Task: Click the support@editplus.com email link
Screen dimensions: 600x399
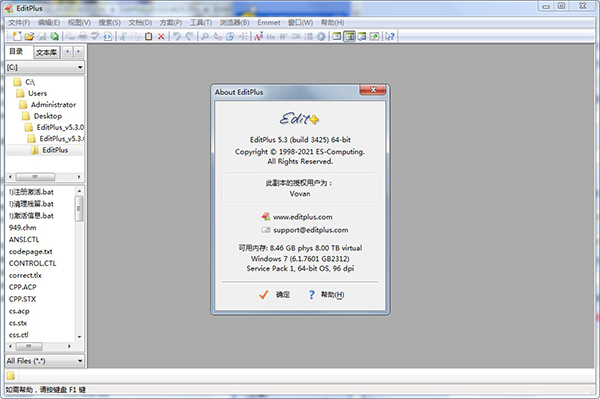Action: click(x=311, y=230)
